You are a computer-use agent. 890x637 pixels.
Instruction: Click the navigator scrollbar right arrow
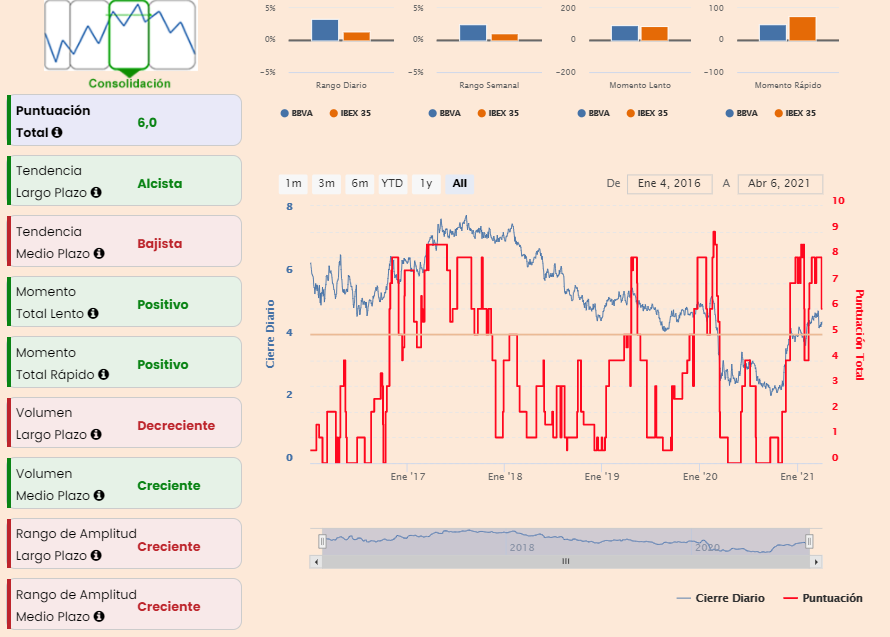click(816, 561)
